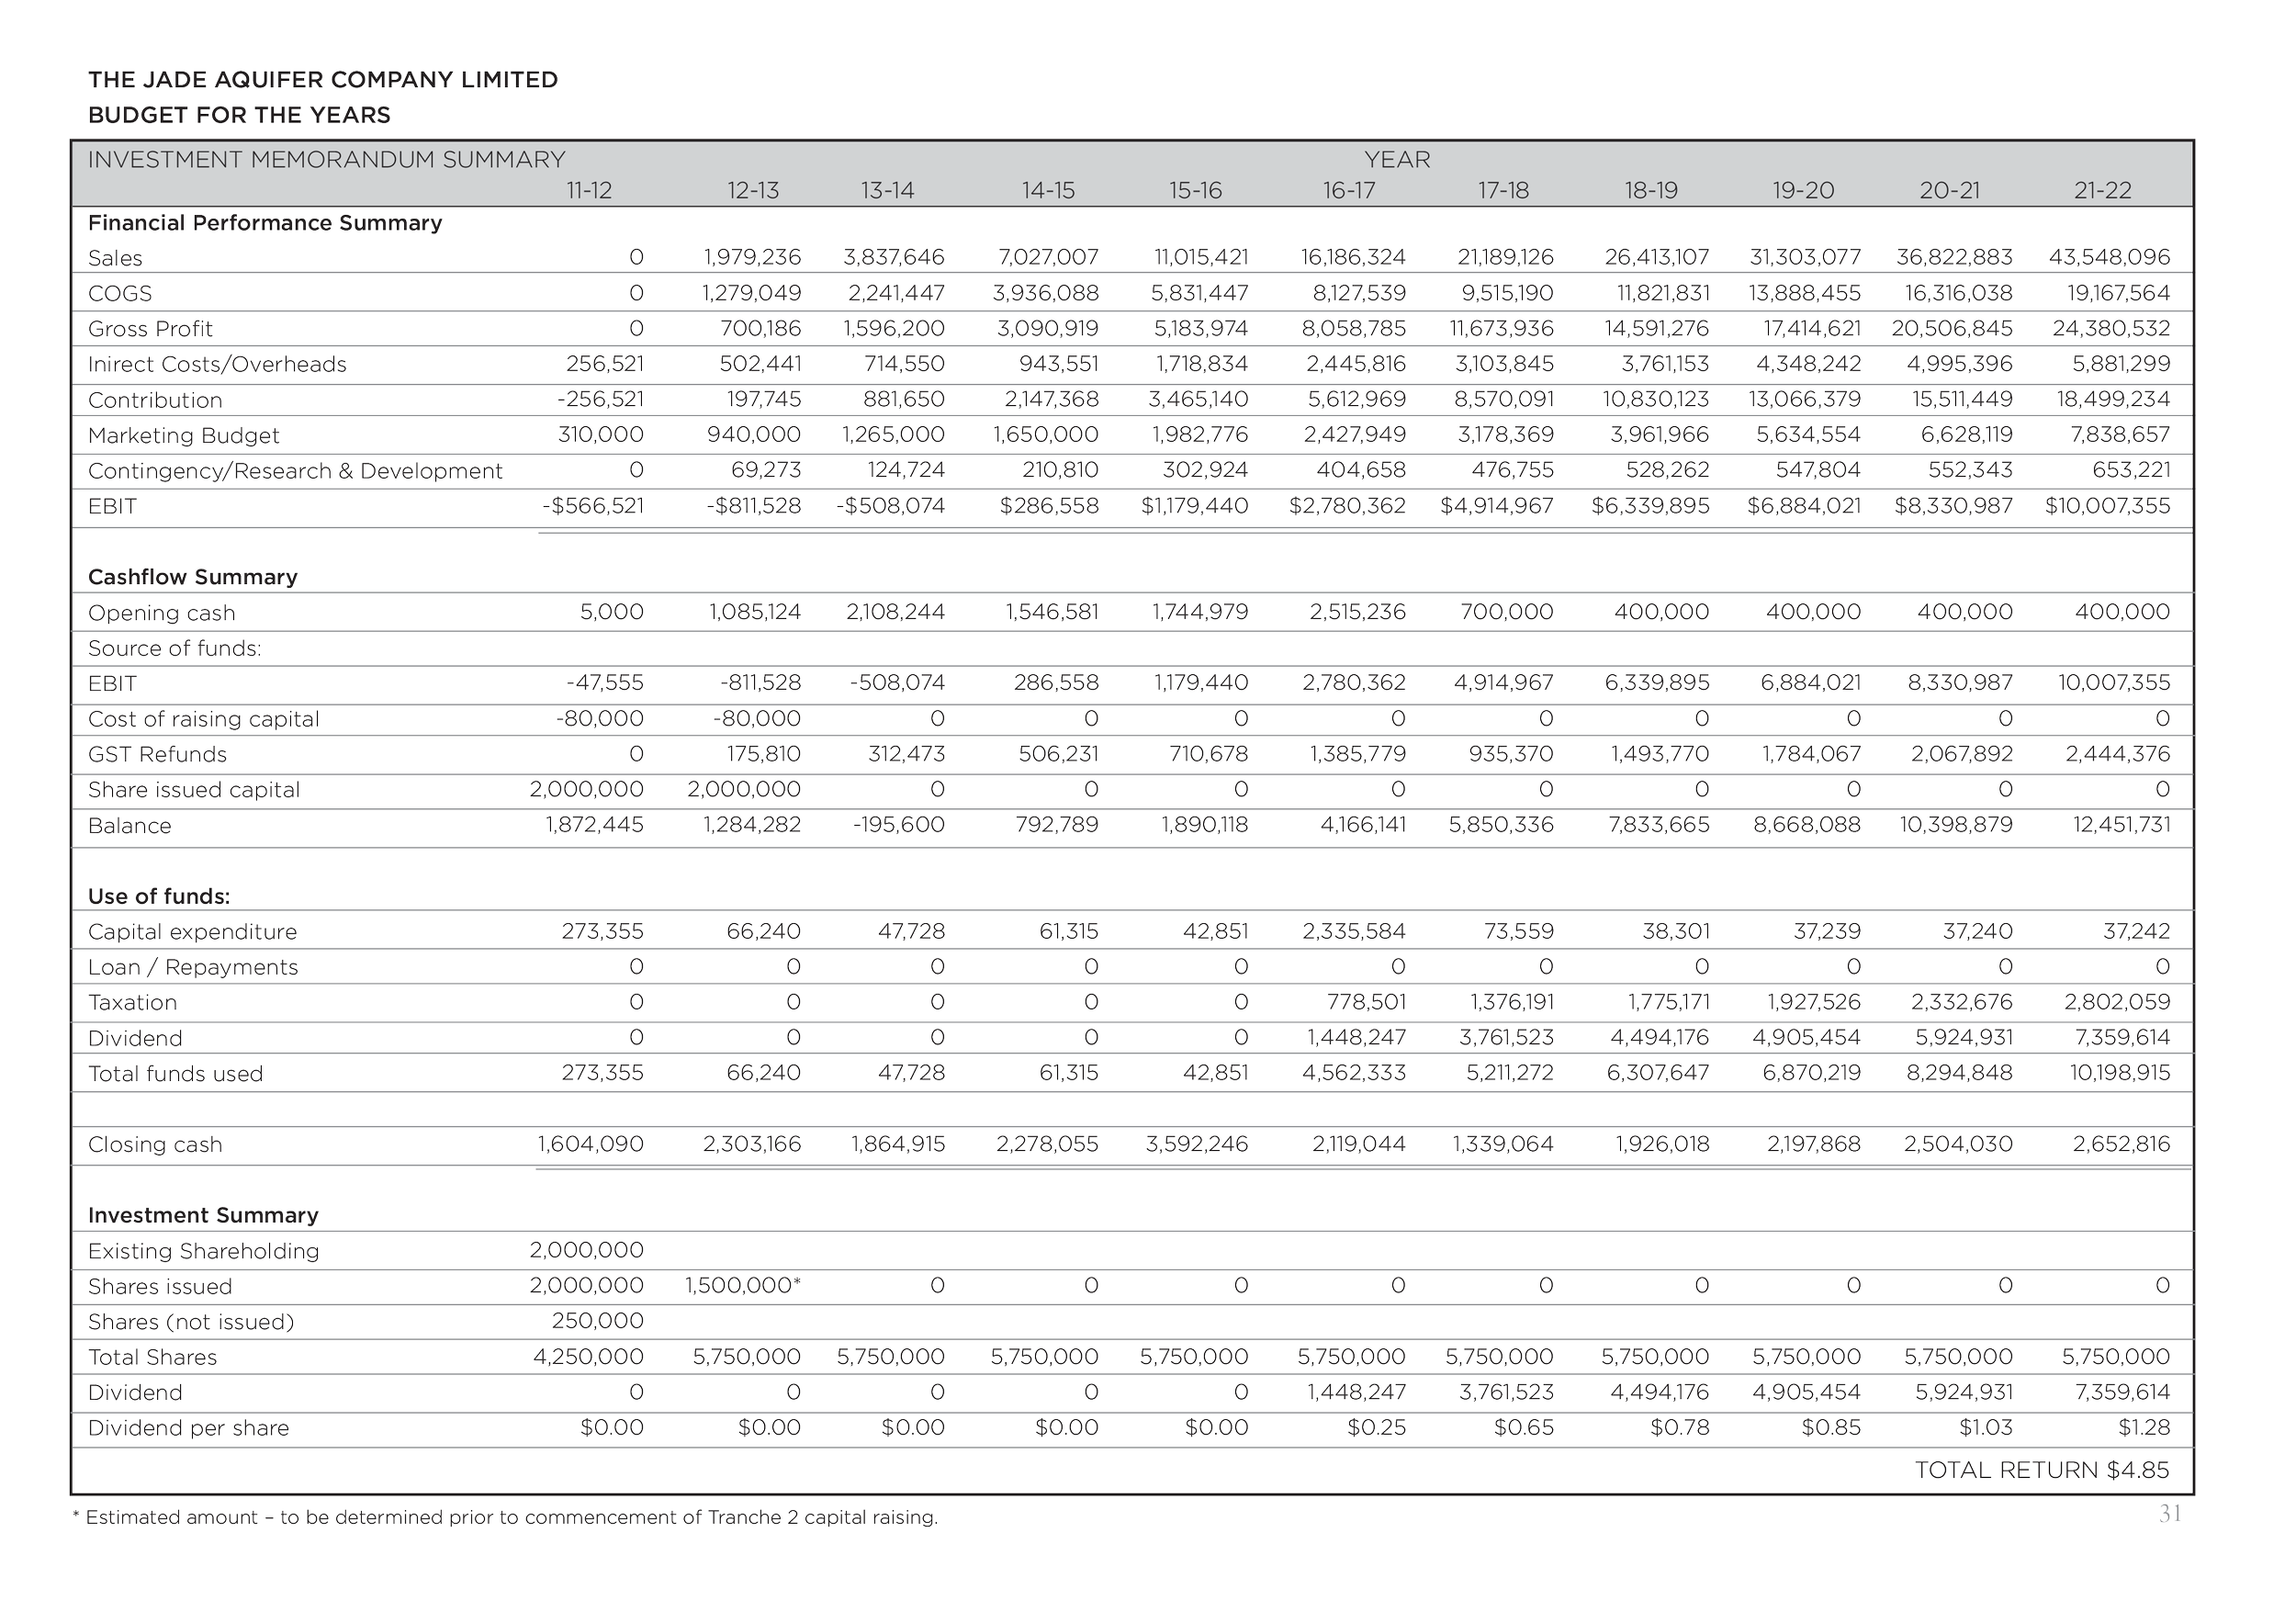Select the Share issued capital label
This screenshot has width=2296, height=1623.
(193, 790)
